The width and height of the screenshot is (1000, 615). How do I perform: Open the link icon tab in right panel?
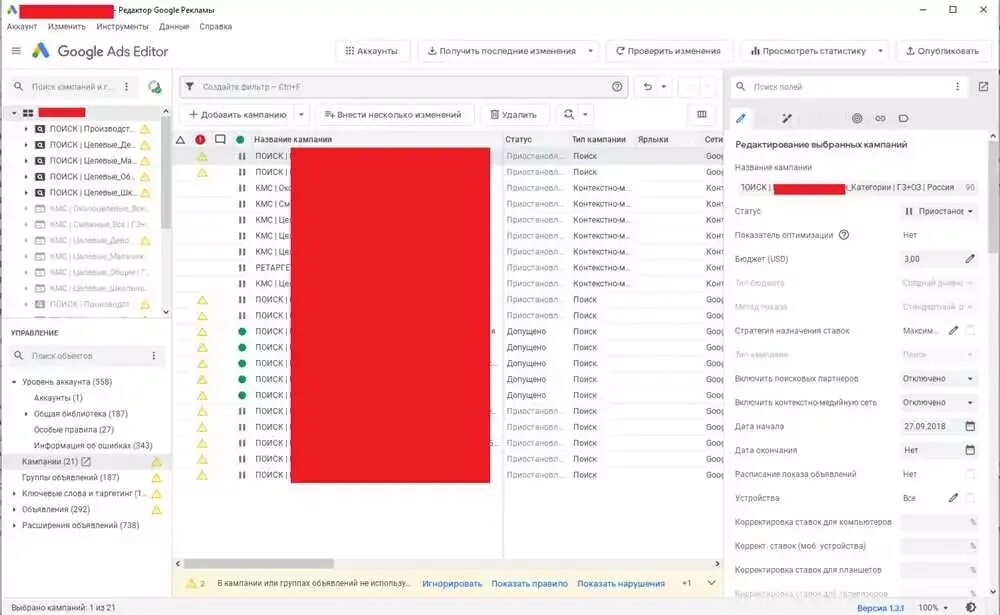880,118
